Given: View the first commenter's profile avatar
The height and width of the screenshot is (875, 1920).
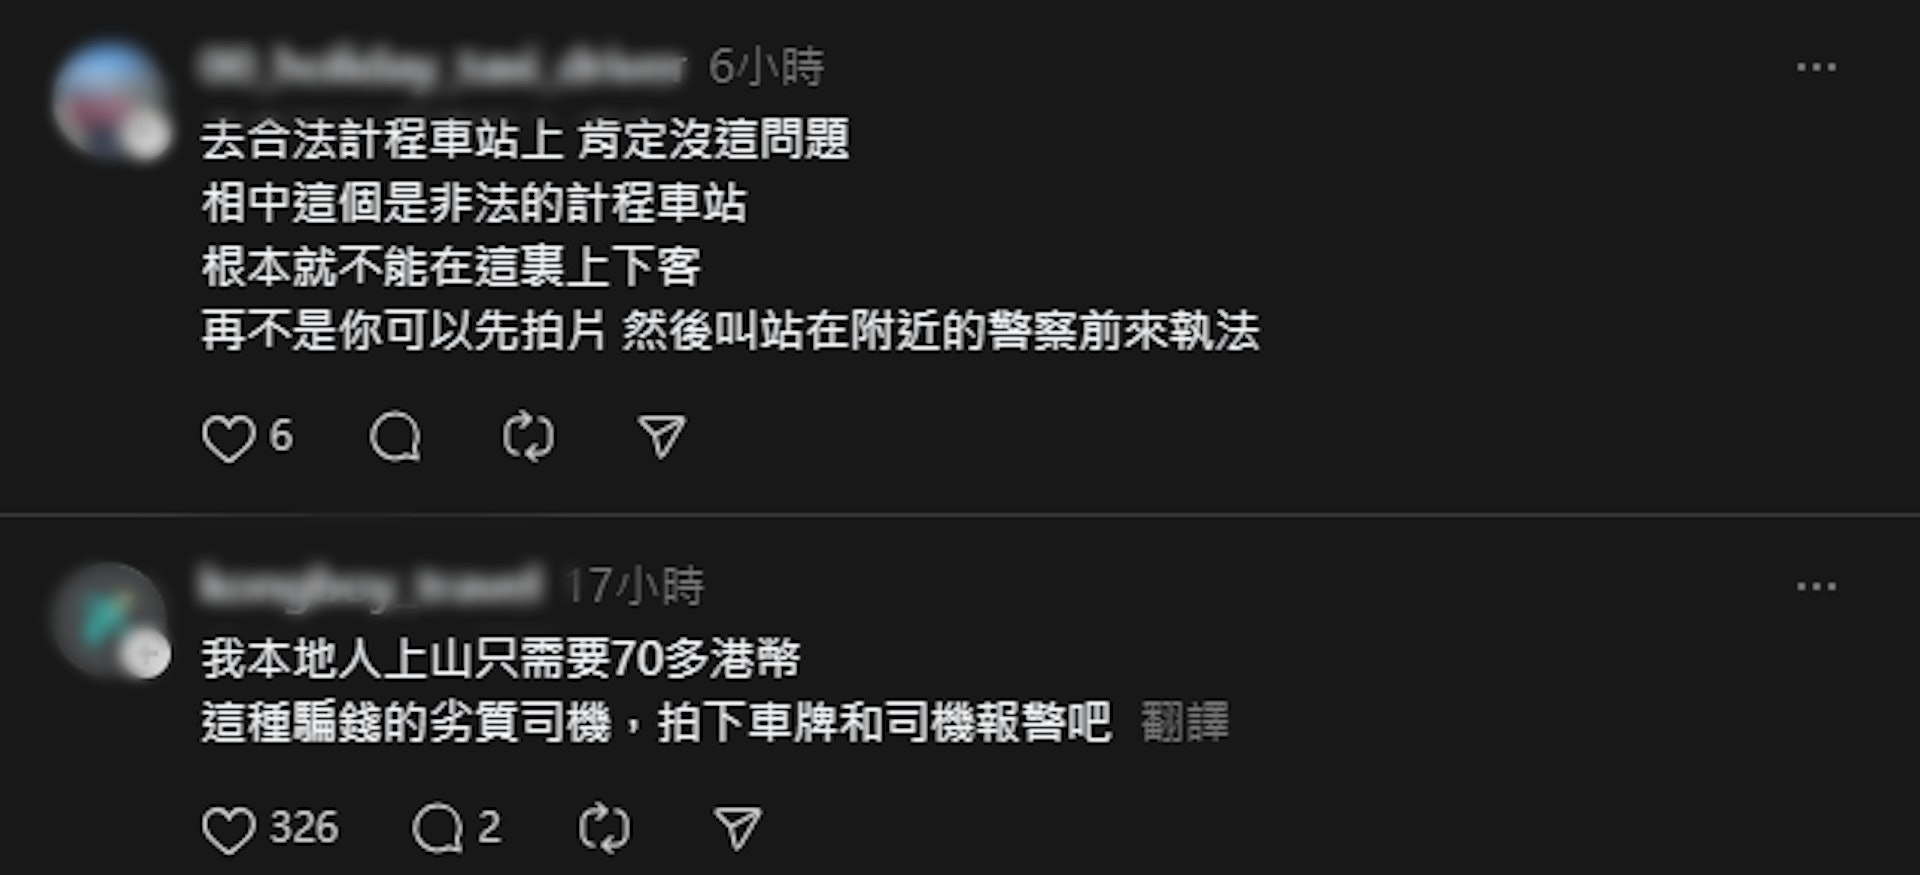Looking at the screenshot, I should (110, 100).
